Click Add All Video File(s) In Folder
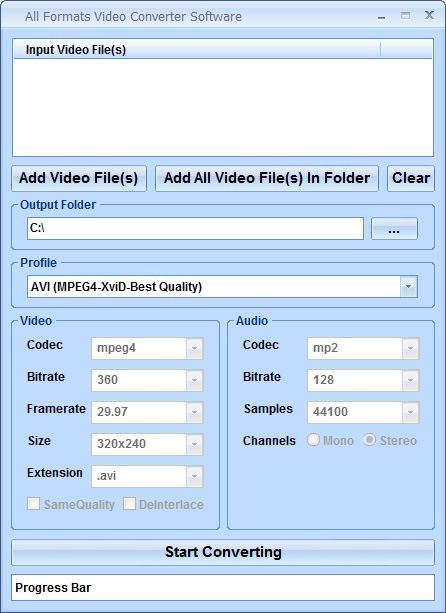 tap(267, 179)
